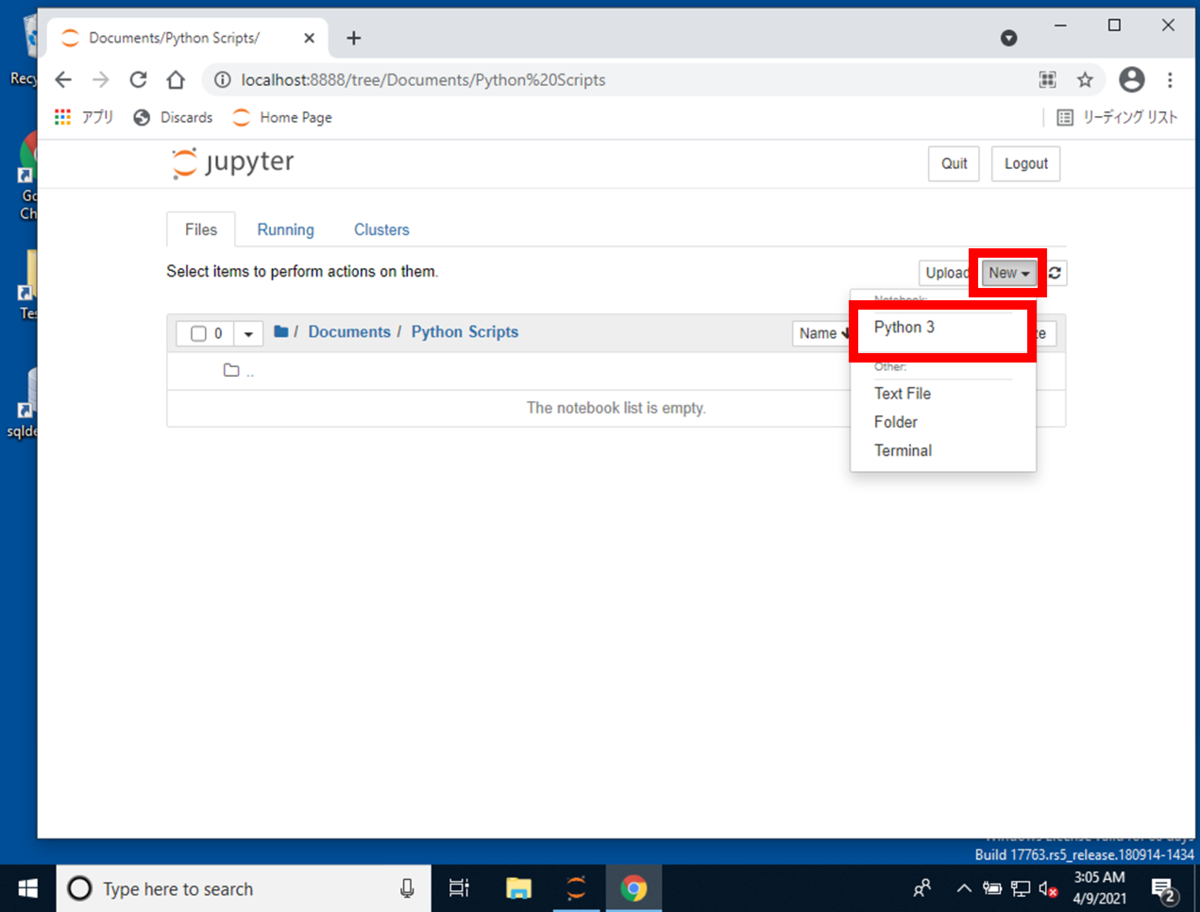Click the Jupyter logo
Screen dimensions: 1200x912
click(233, 163)
